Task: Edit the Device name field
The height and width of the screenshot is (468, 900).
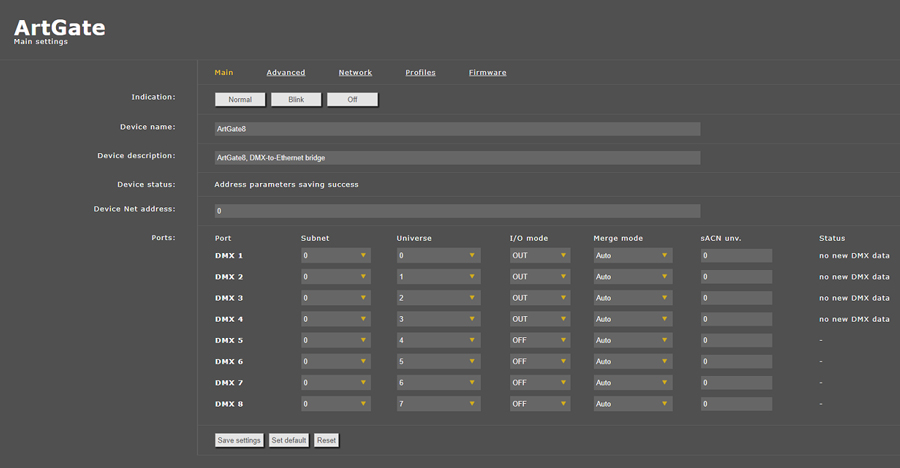Action: (457, 129)
